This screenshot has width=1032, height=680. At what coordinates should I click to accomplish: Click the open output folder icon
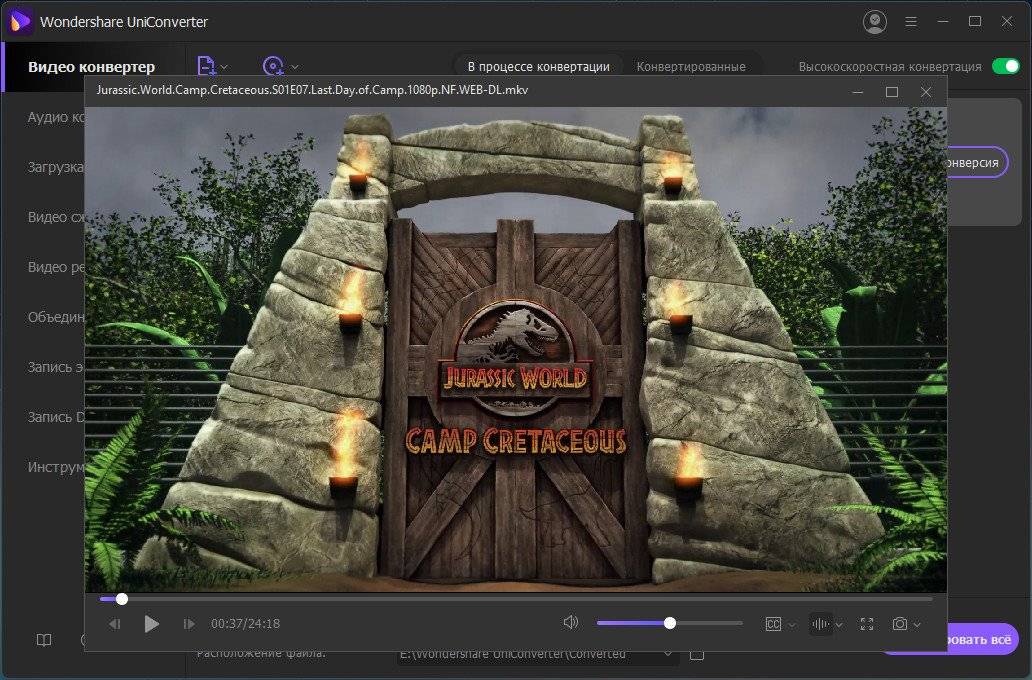click(696, 654)
